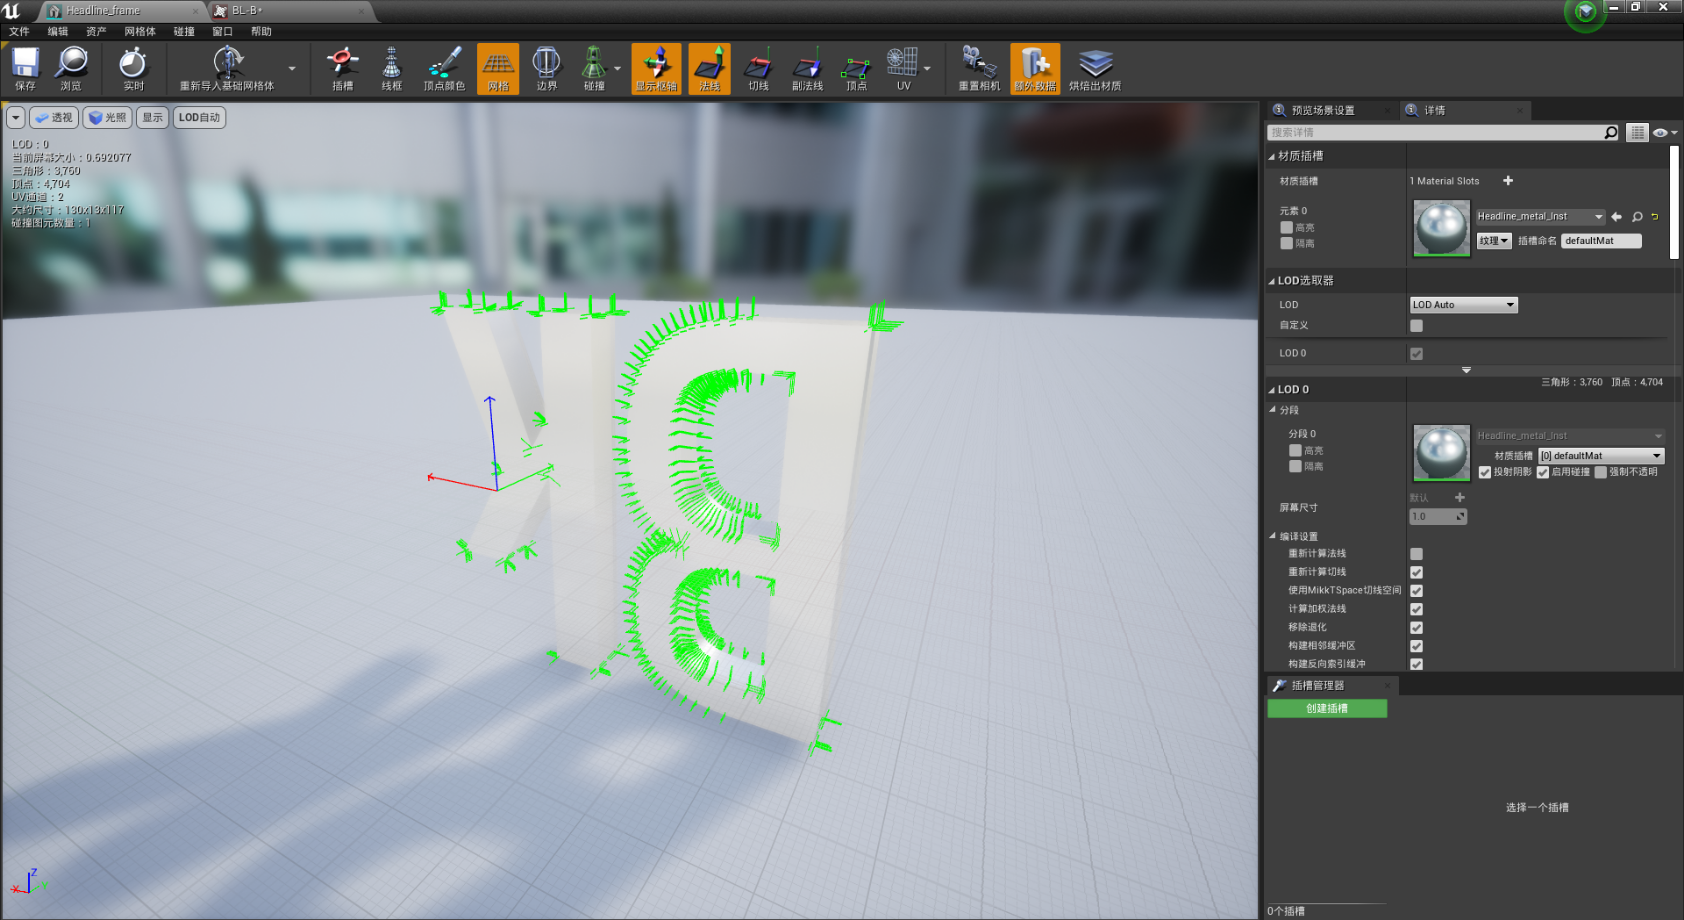This screenshot has height=920, width=1684.
Task: Open the 网格体 (Mesh) menu
Action: click(x=140, y=31)
